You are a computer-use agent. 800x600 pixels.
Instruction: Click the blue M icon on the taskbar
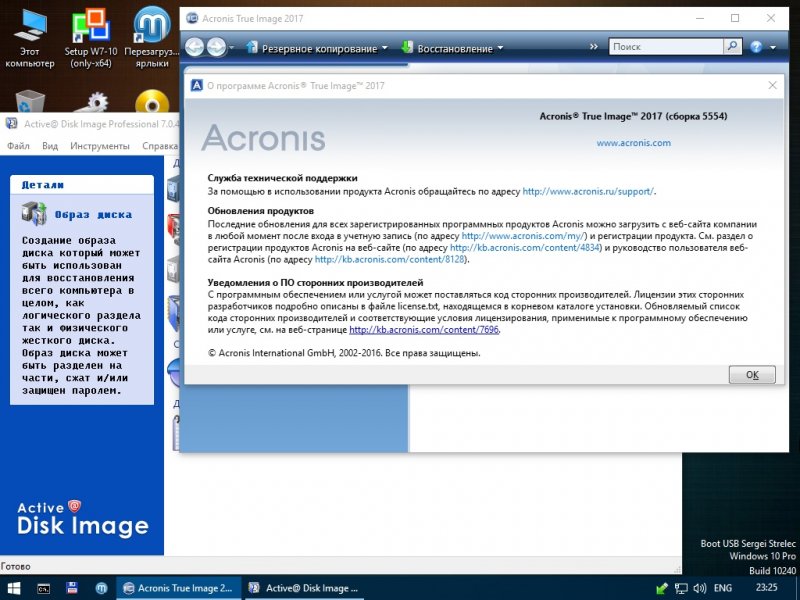tap(101, 588)
